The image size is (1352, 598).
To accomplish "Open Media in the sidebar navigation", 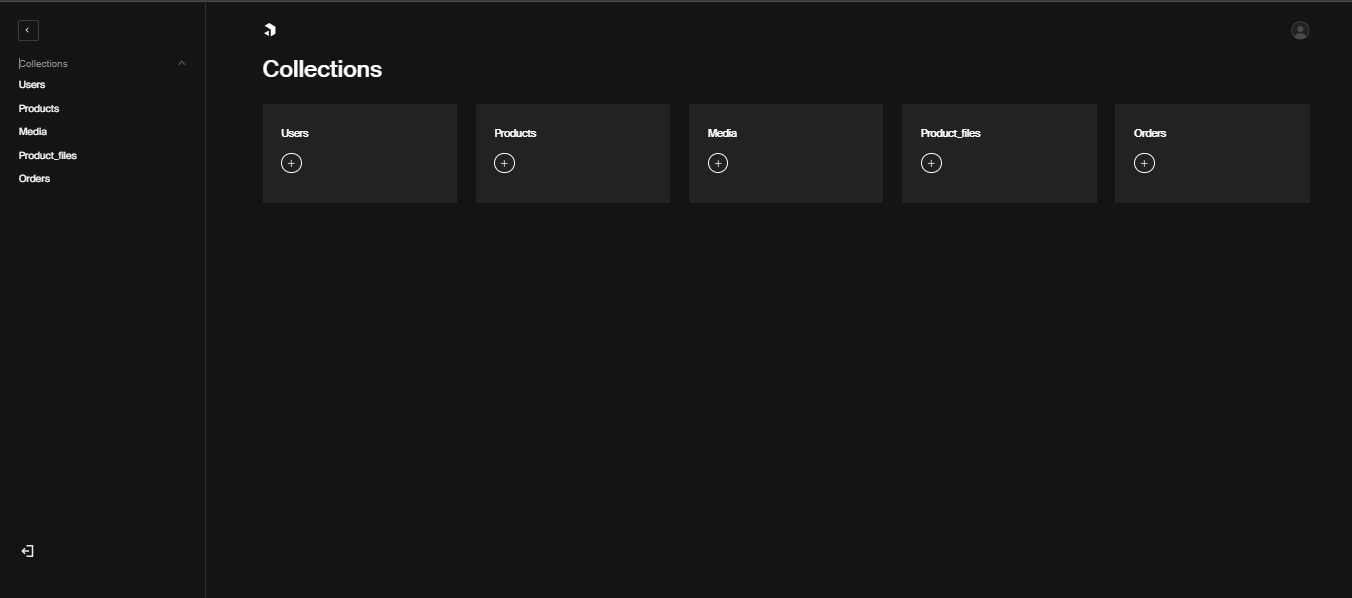I will (33, 132).
